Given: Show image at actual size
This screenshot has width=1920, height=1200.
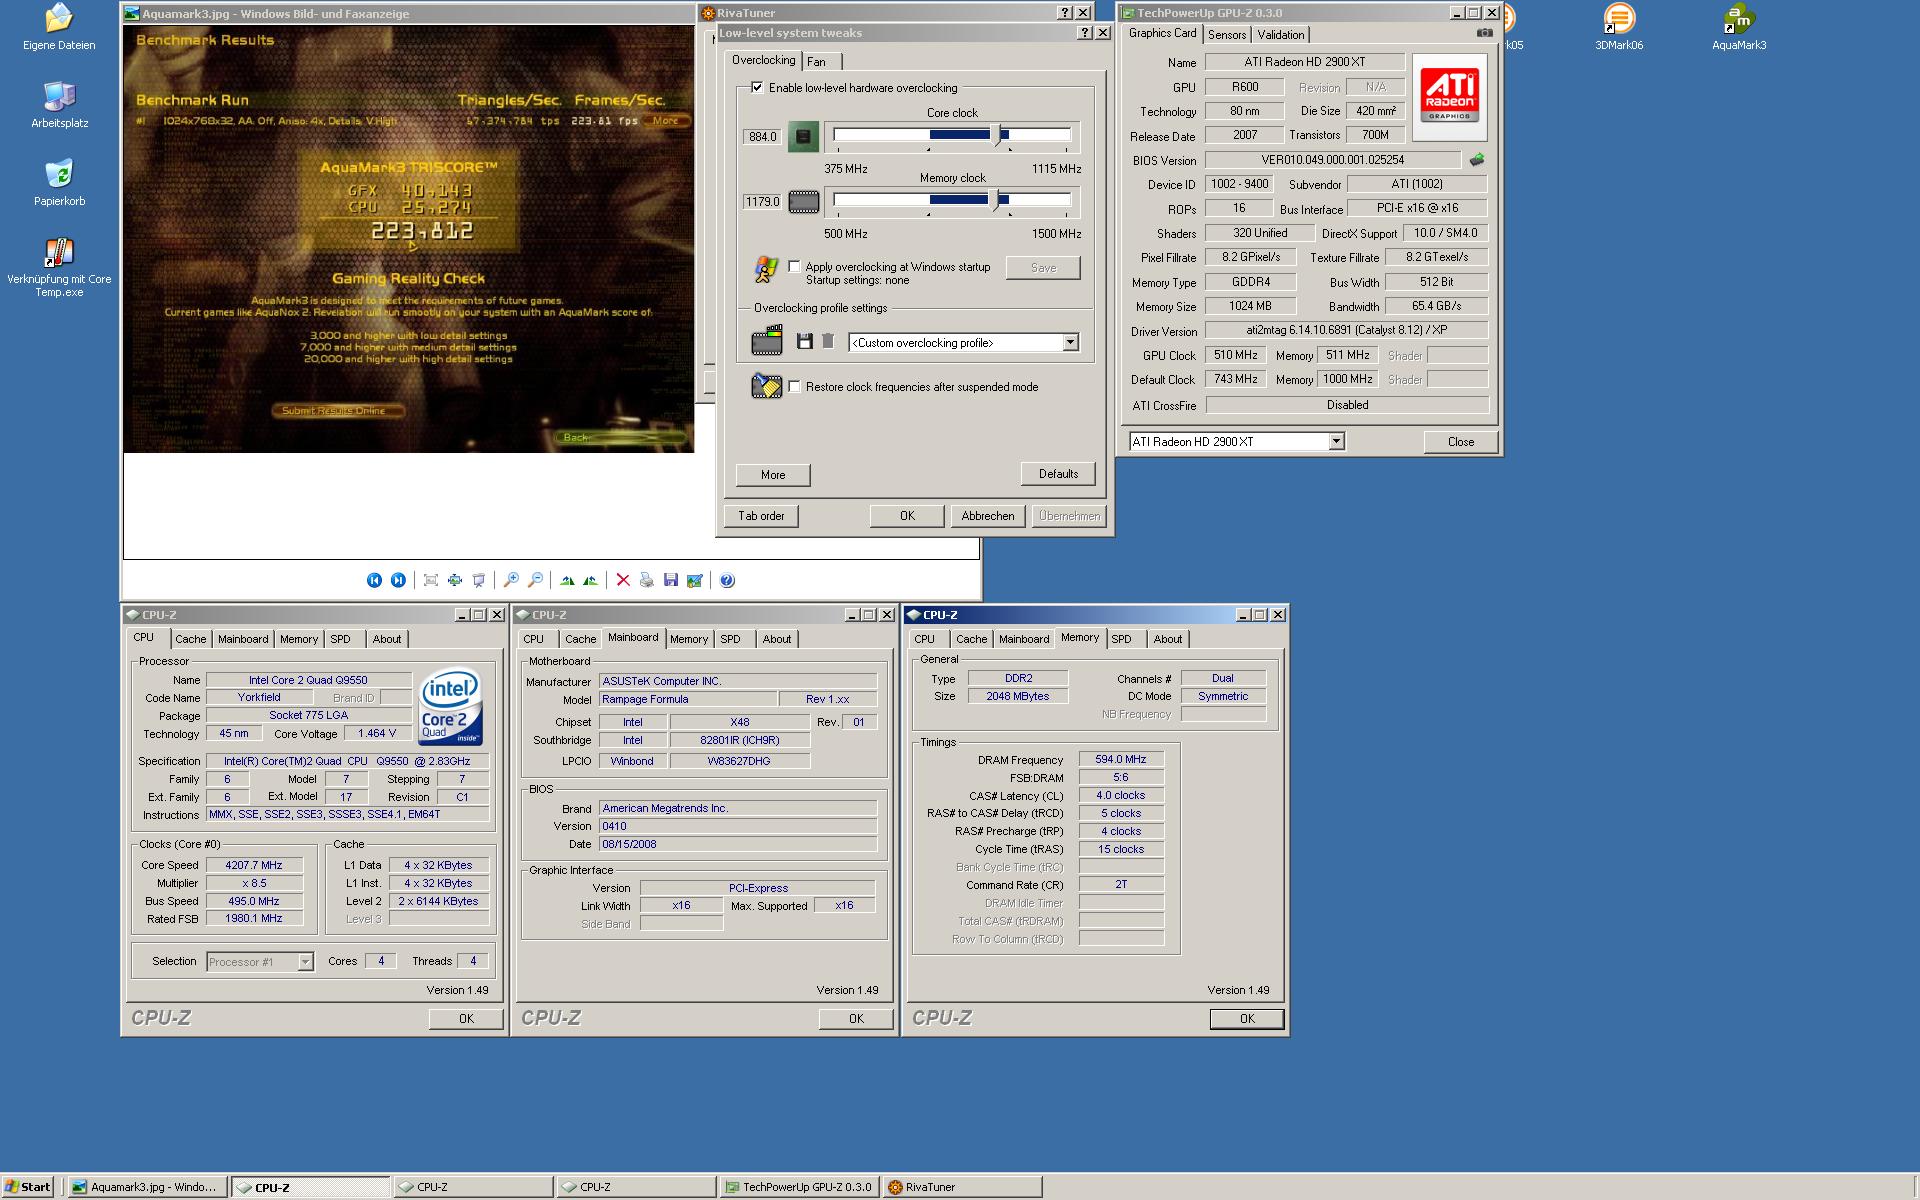Looking at the screenshot, I should pos(455,580).
